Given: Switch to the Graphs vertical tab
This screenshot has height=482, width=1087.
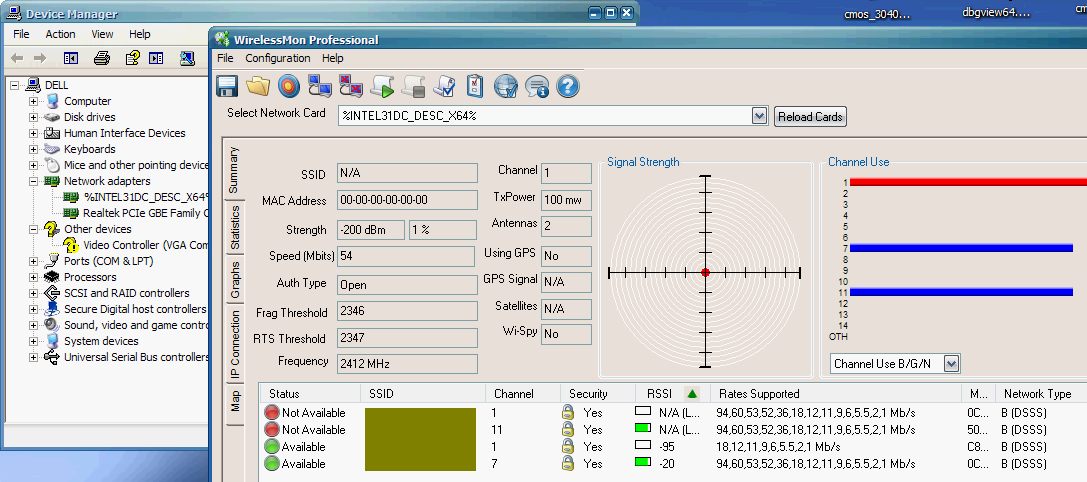Looking at the screenshot, I should click(234, 279).
